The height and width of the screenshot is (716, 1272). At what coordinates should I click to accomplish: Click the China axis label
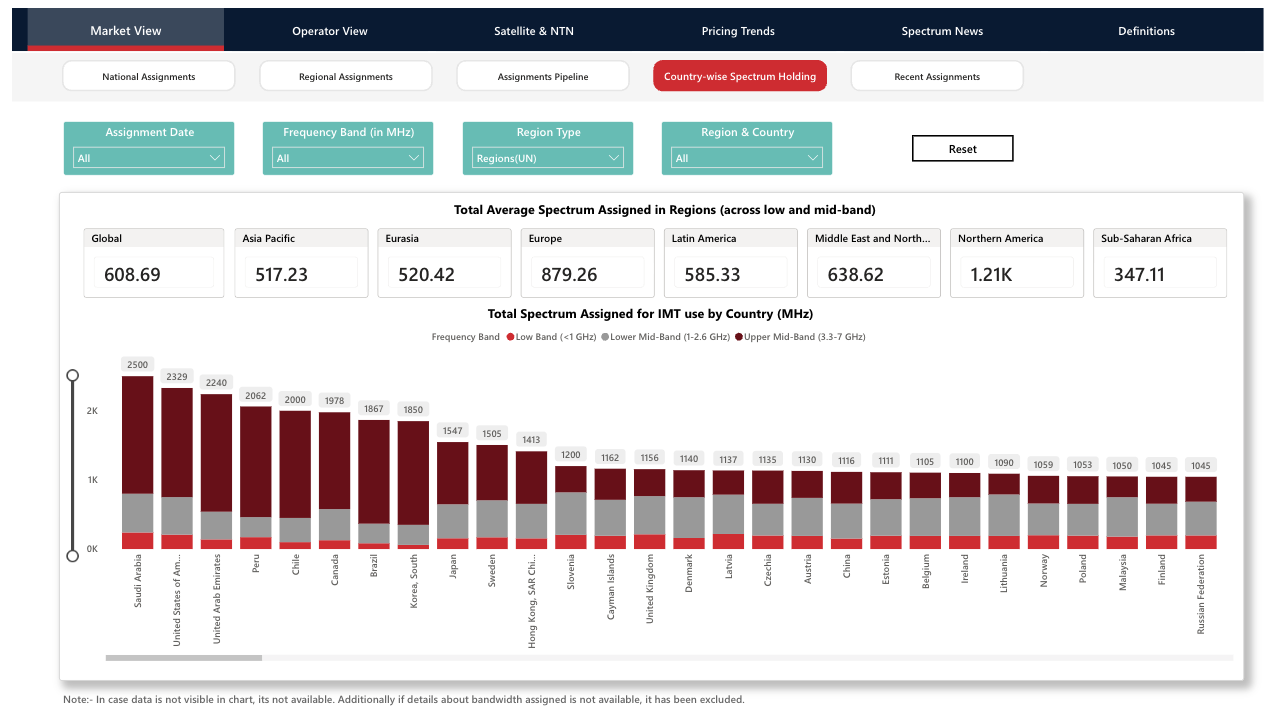coord(847,569)
